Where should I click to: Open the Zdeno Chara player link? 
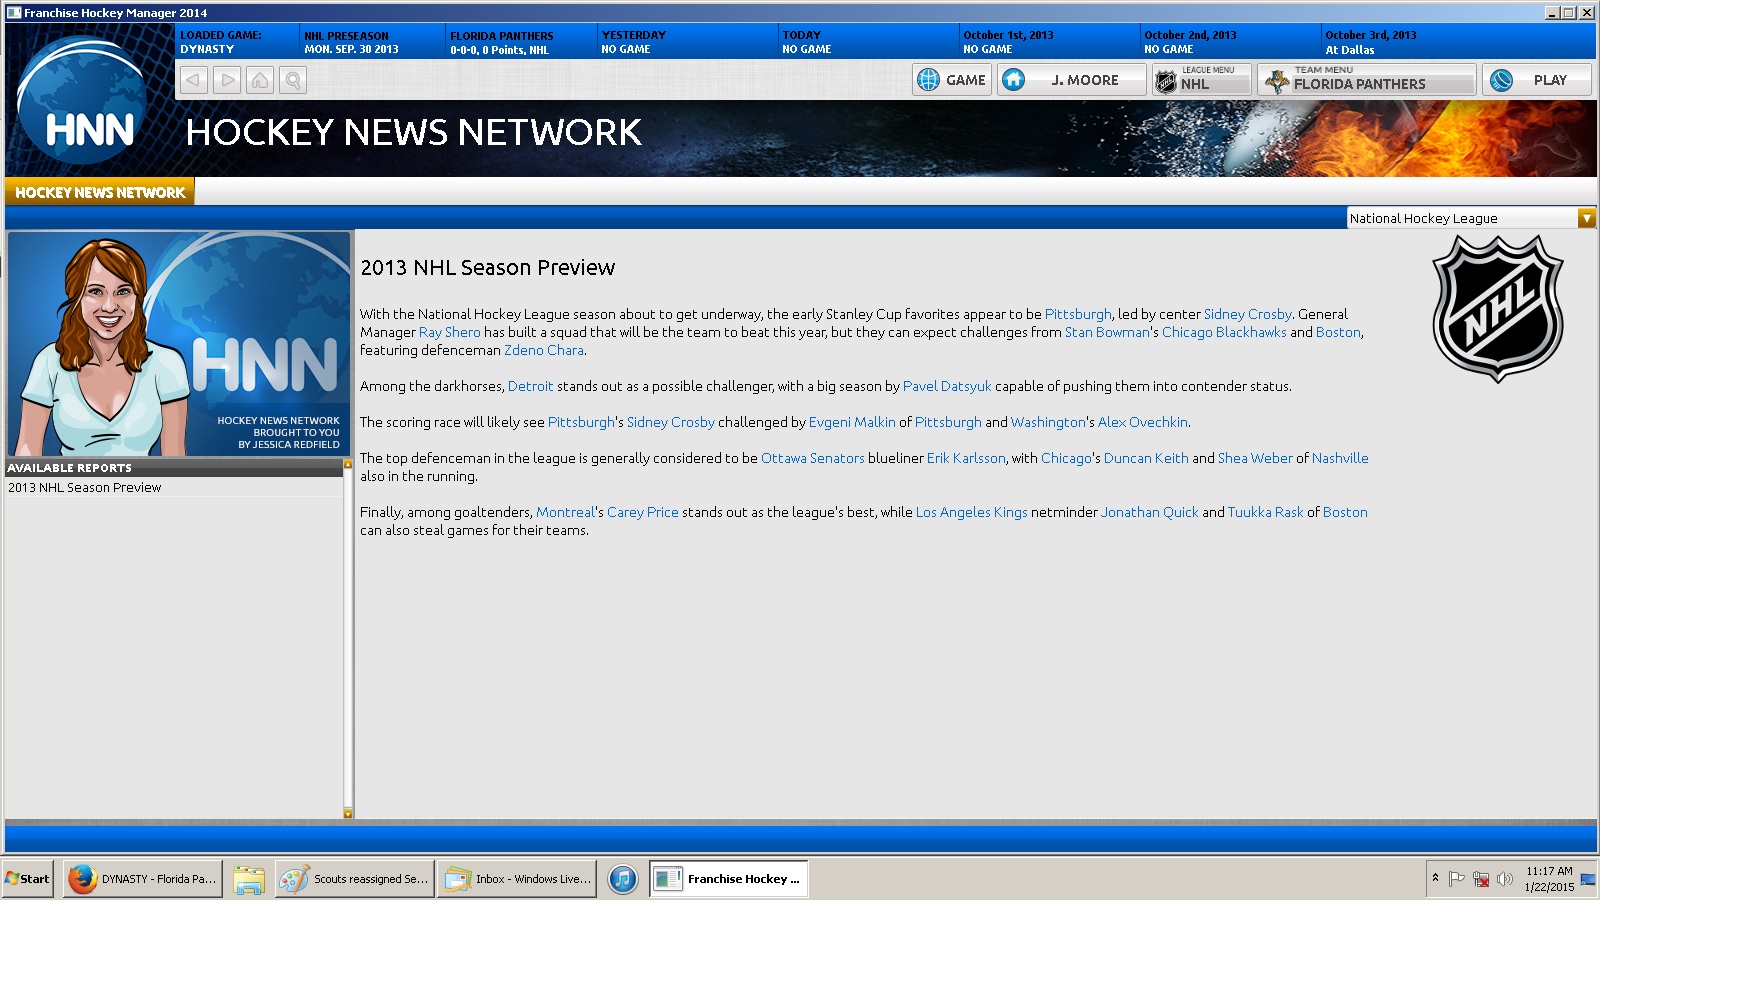[544, 350]
